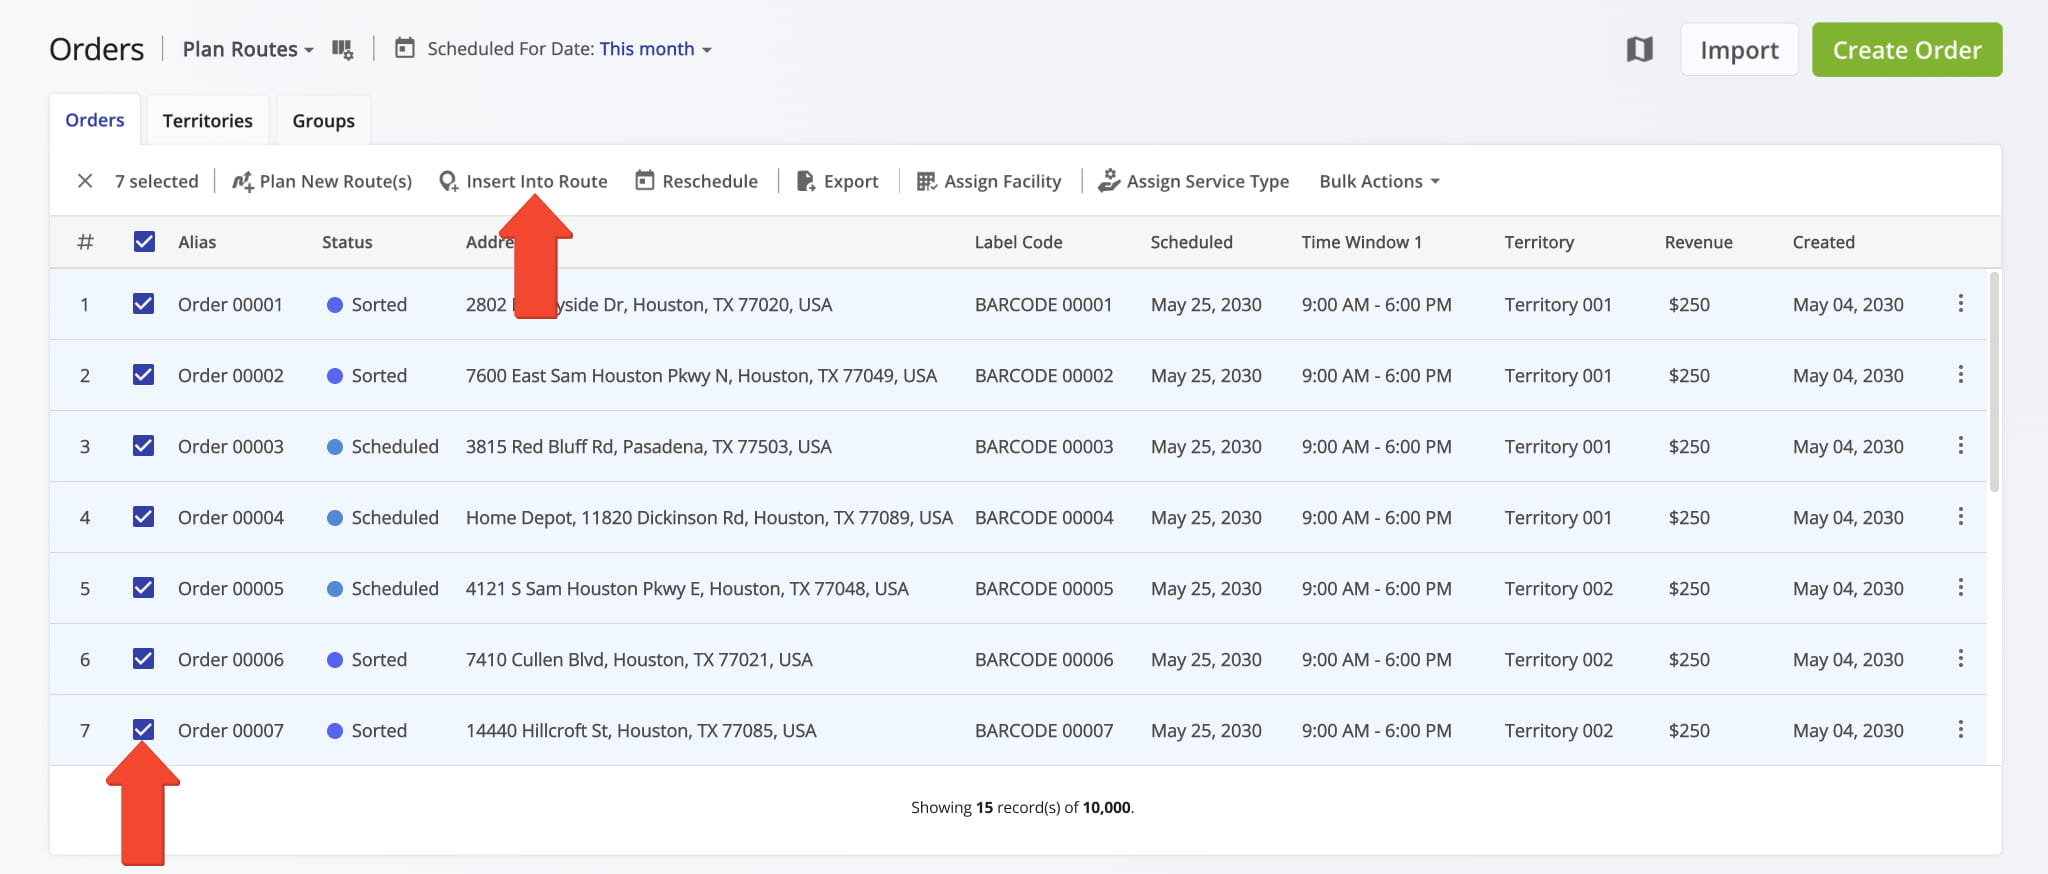
Task: Click the calendar icon beside Scheduled For Date
Action: pyautogui.click(x=405, y=48)
